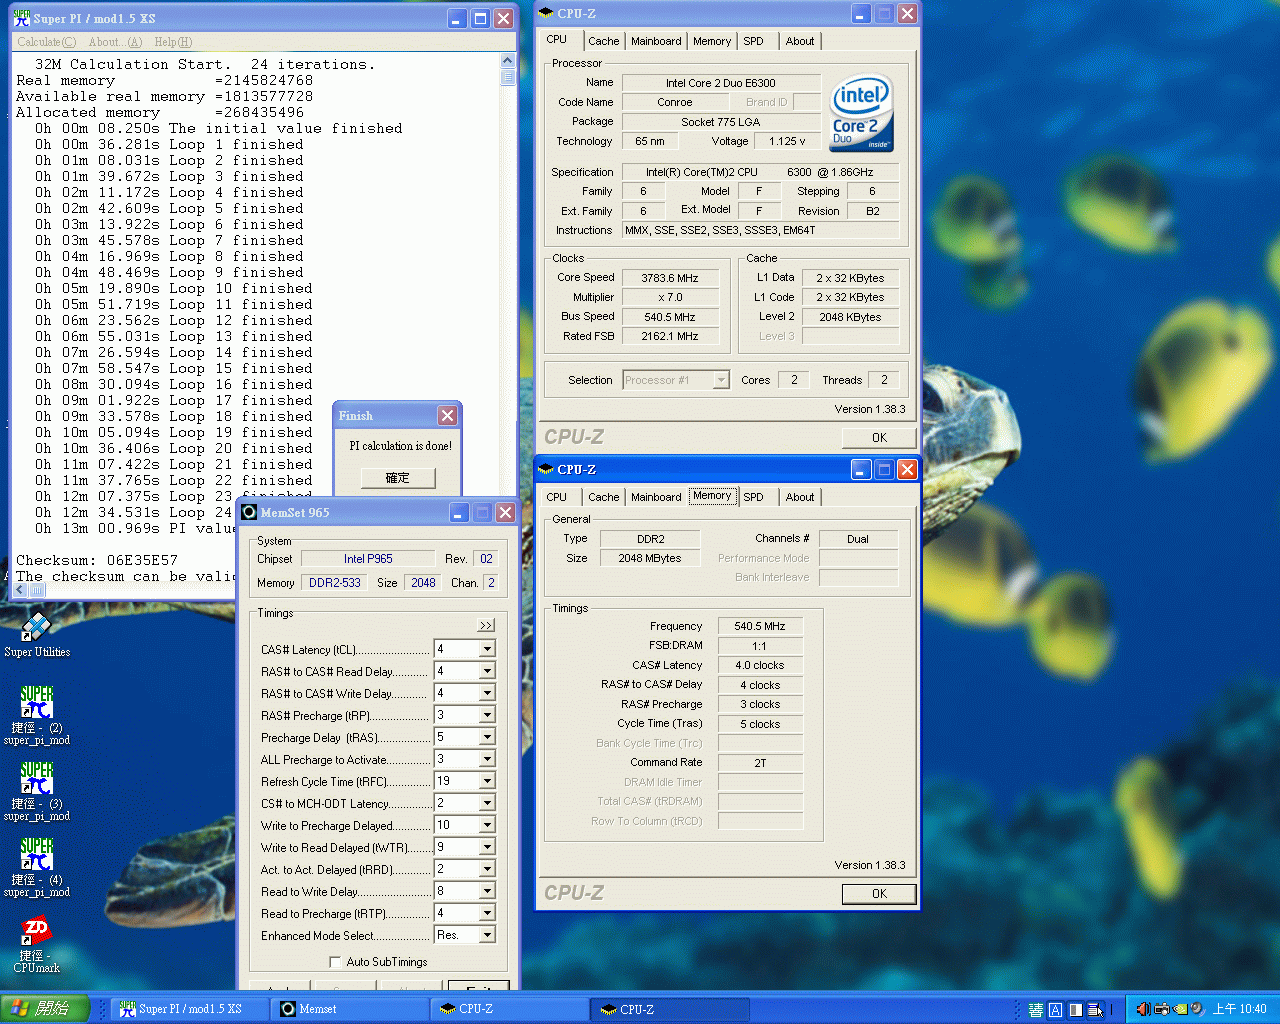
Task: Open Calculate menu in Super PI
Action: pos(46,42)
